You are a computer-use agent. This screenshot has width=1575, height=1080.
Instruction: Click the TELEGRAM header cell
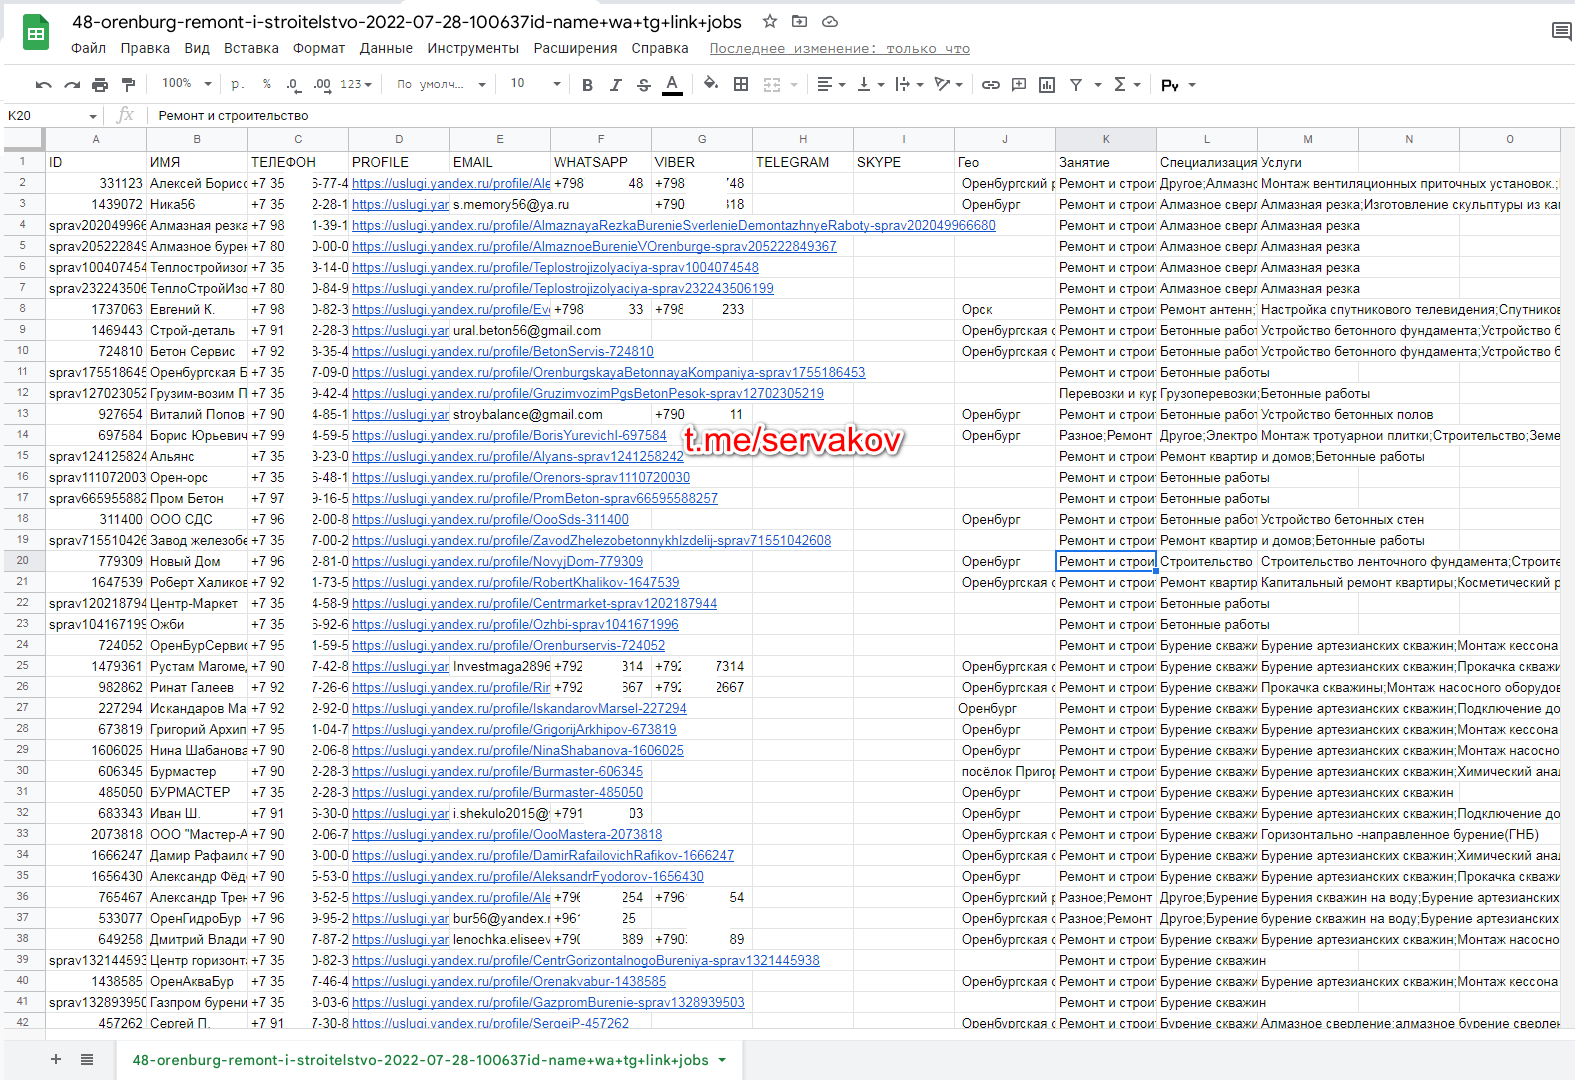[x=803, y=162]
